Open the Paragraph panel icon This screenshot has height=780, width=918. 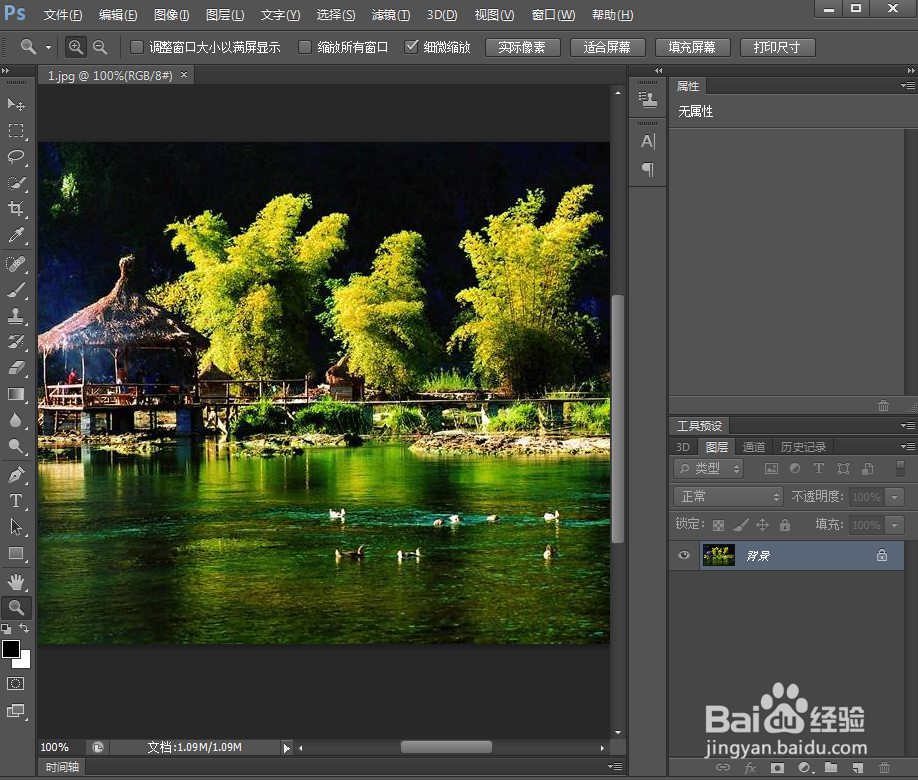pyautogui.click(x=648, y=170)
